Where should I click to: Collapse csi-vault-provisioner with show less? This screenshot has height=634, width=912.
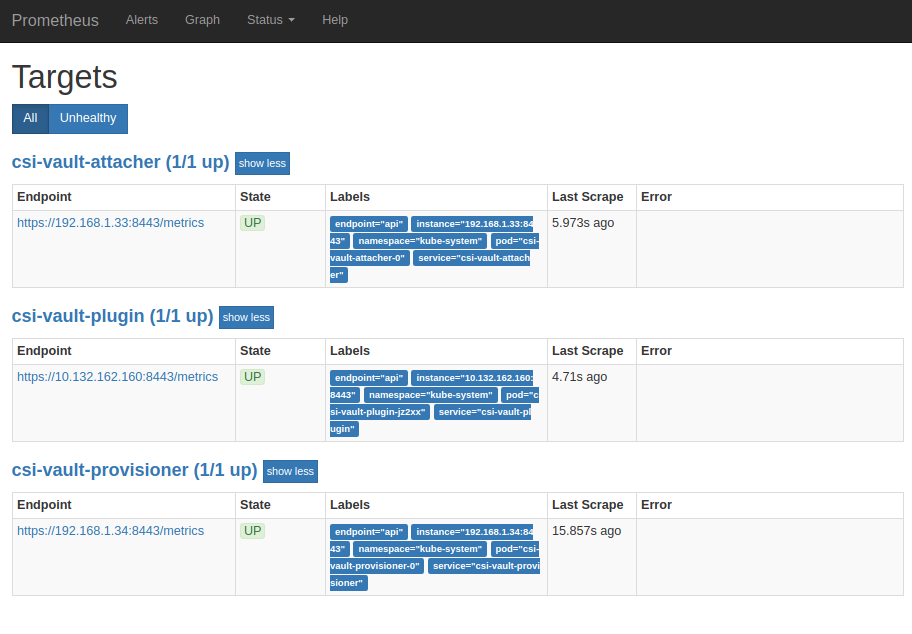[290, 472]
